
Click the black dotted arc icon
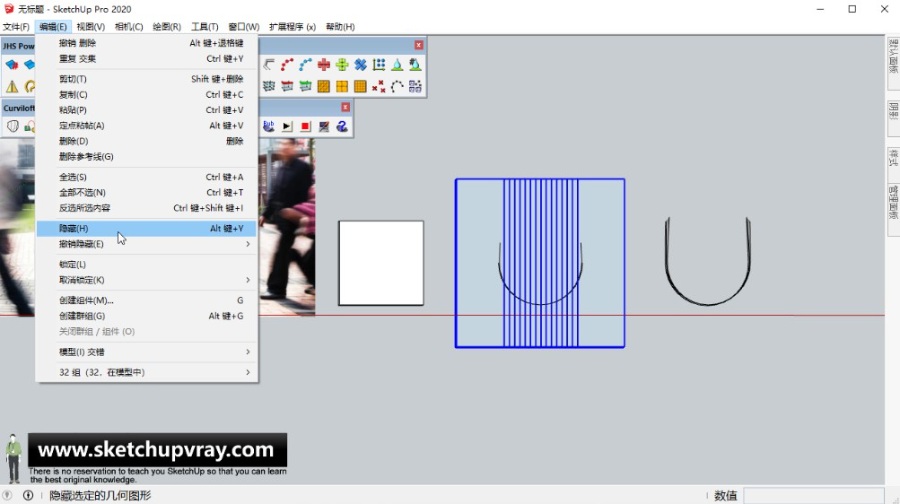pyautogui.click(x=397, y=86)
